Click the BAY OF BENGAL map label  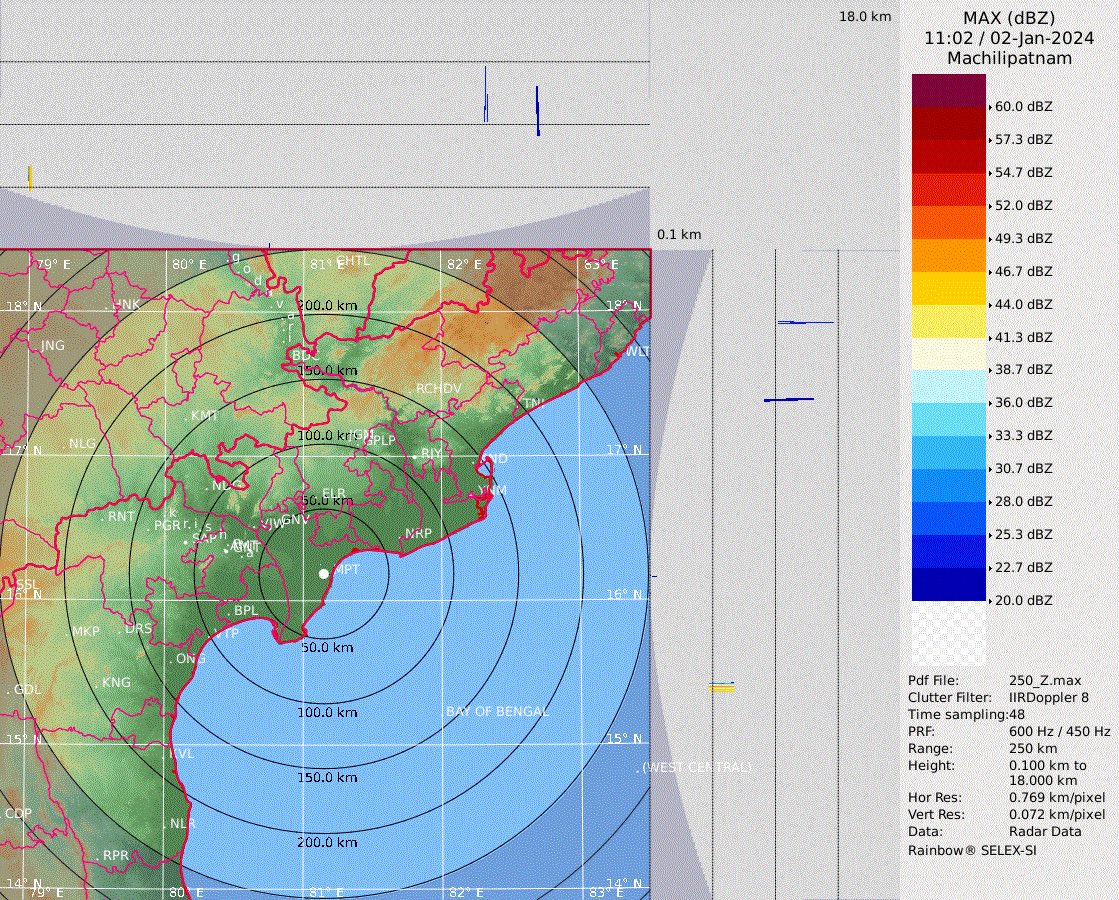497,712
